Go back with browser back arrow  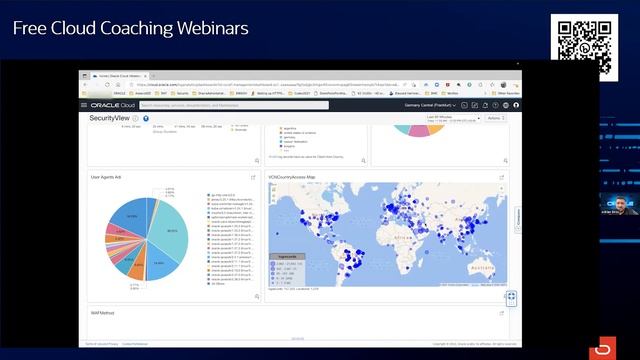[85, 85]
